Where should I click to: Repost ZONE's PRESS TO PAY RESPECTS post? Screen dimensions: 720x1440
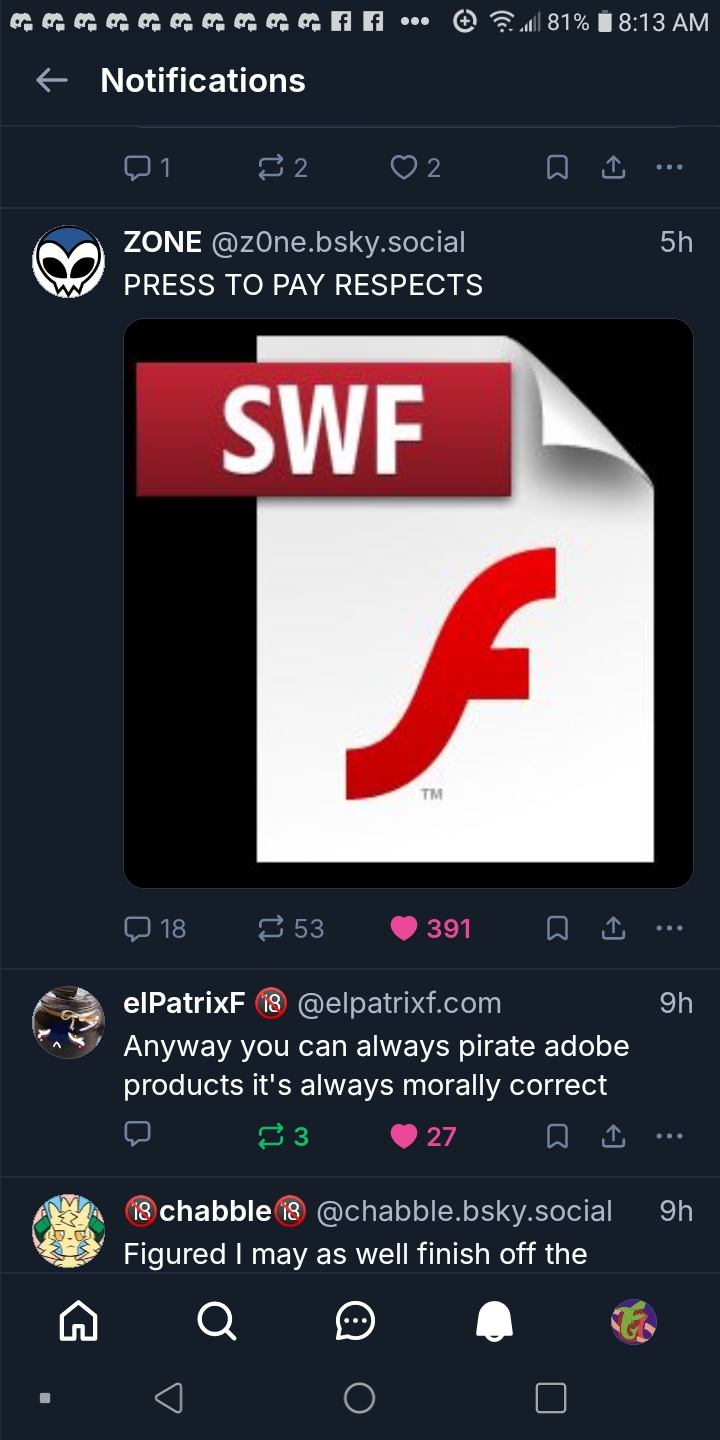[x=271, y=929]
